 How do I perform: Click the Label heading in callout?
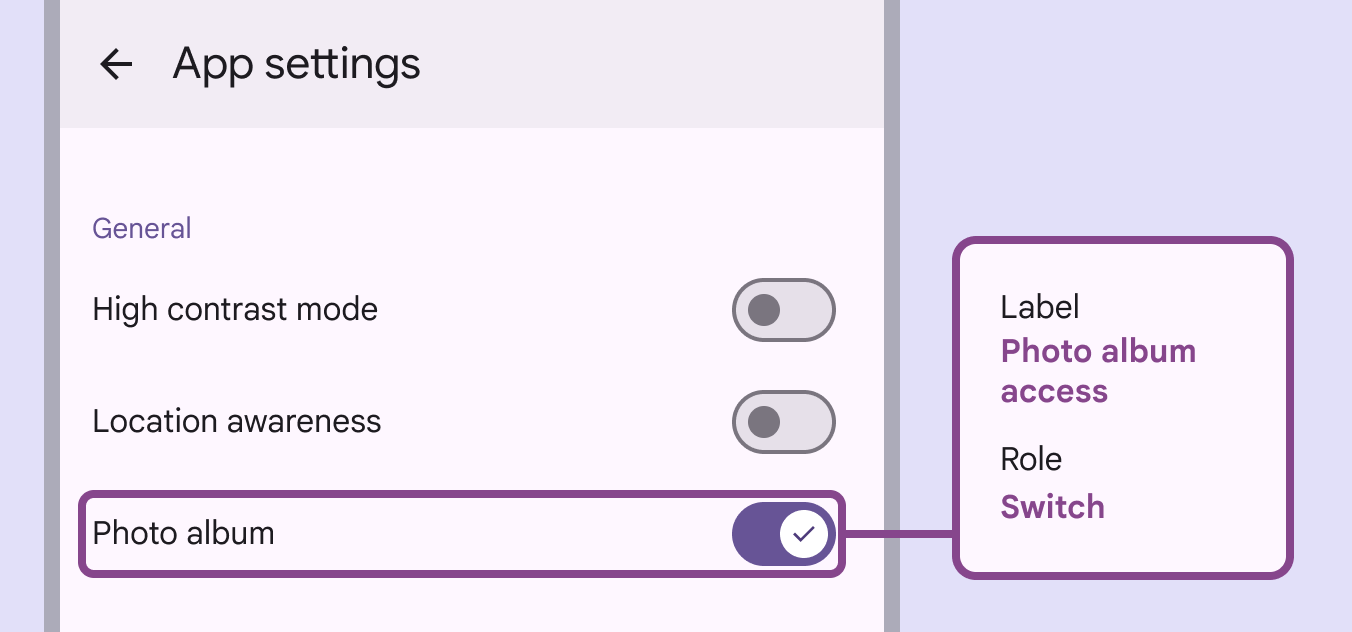pos(1040,307)
